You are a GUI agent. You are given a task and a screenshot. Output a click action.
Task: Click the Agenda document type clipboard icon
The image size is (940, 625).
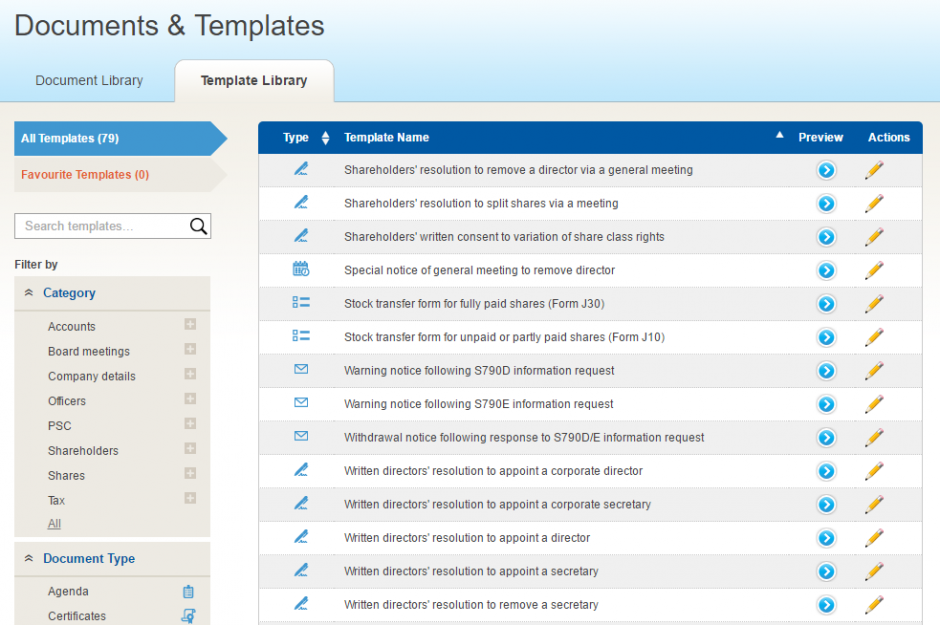[x=189, y=592]
